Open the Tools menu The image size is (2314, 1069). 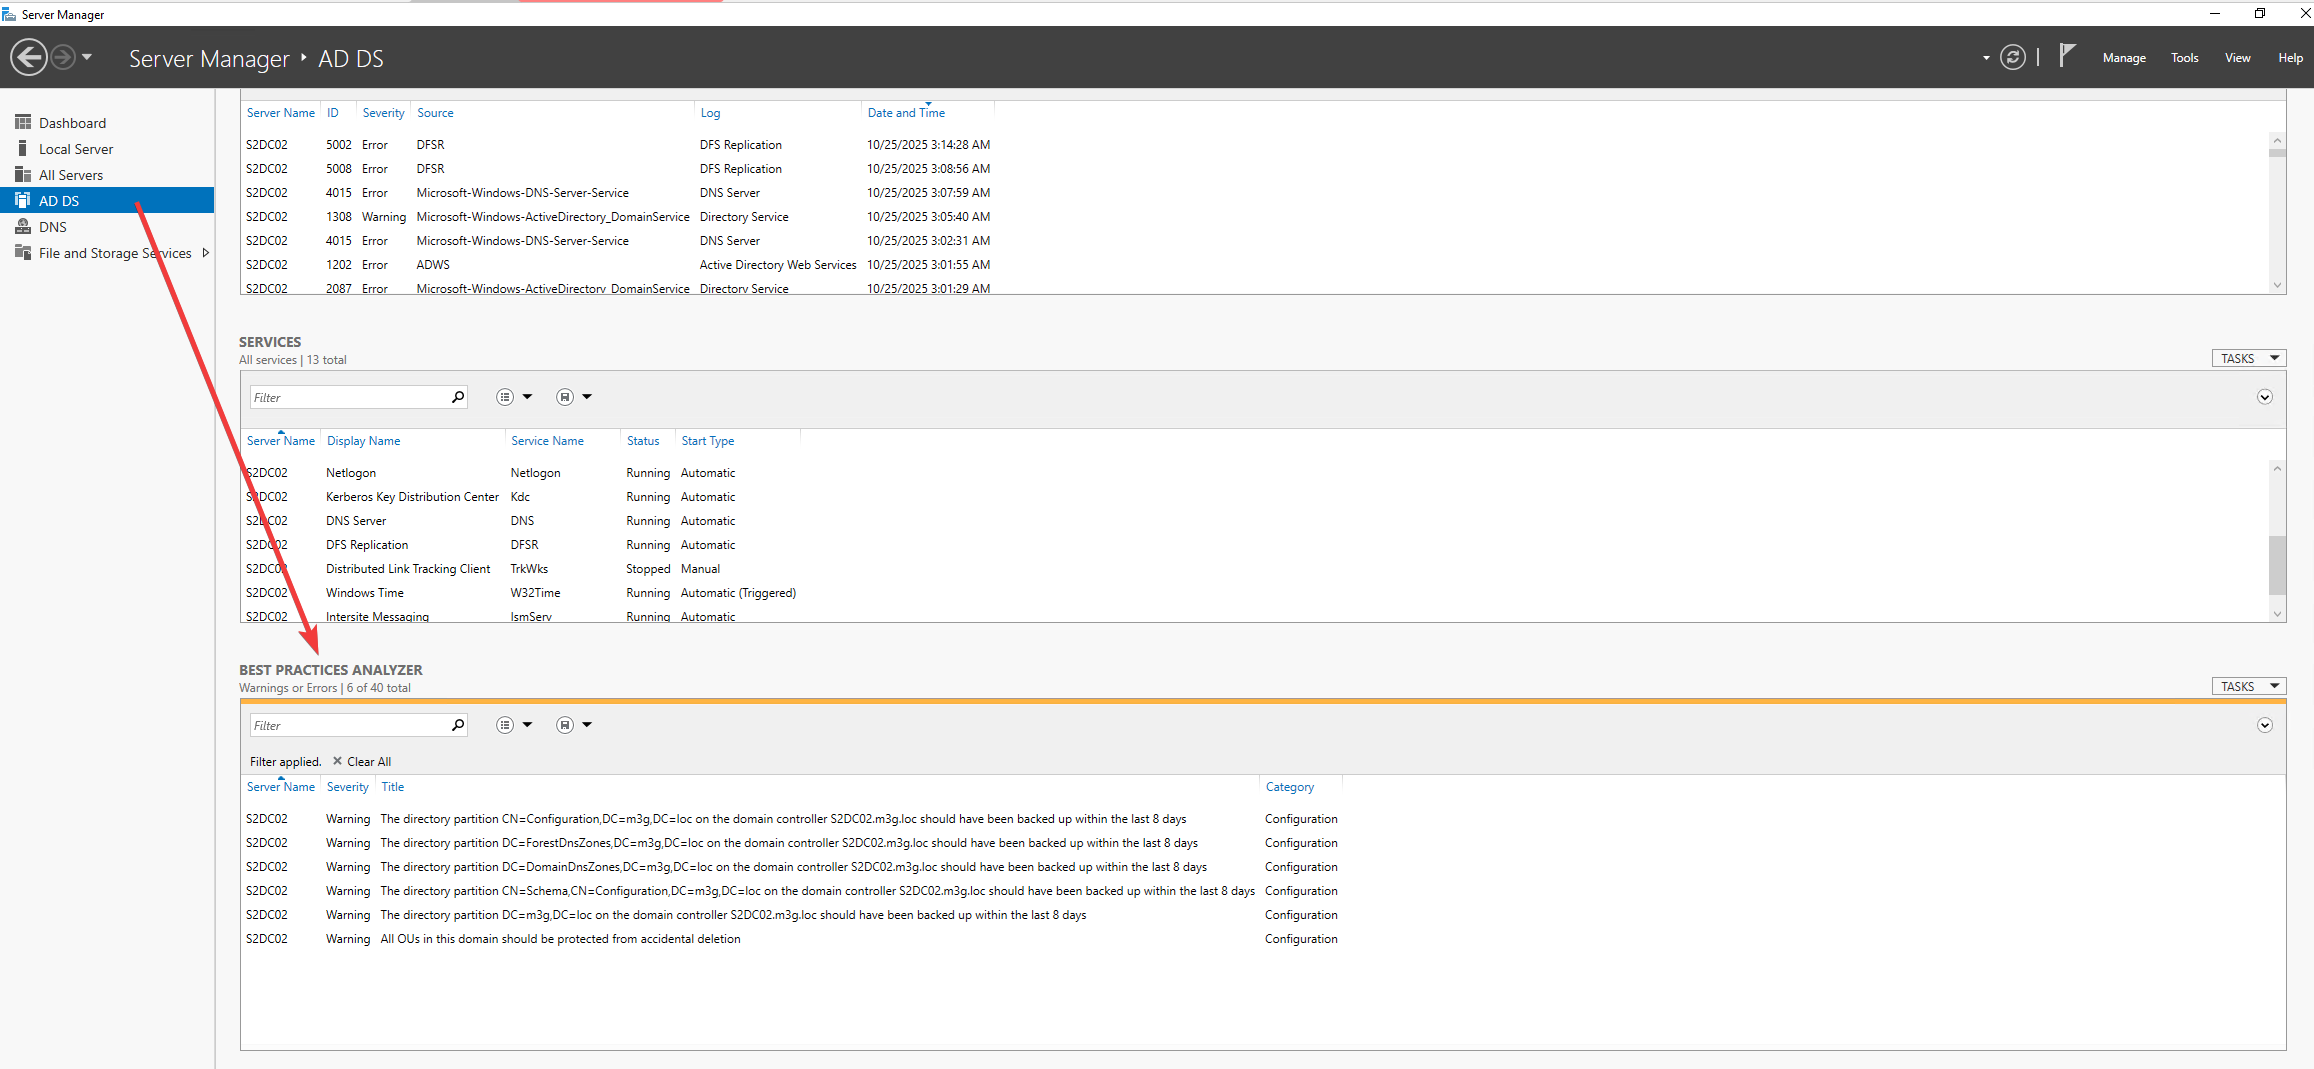tap(2184, 58)
